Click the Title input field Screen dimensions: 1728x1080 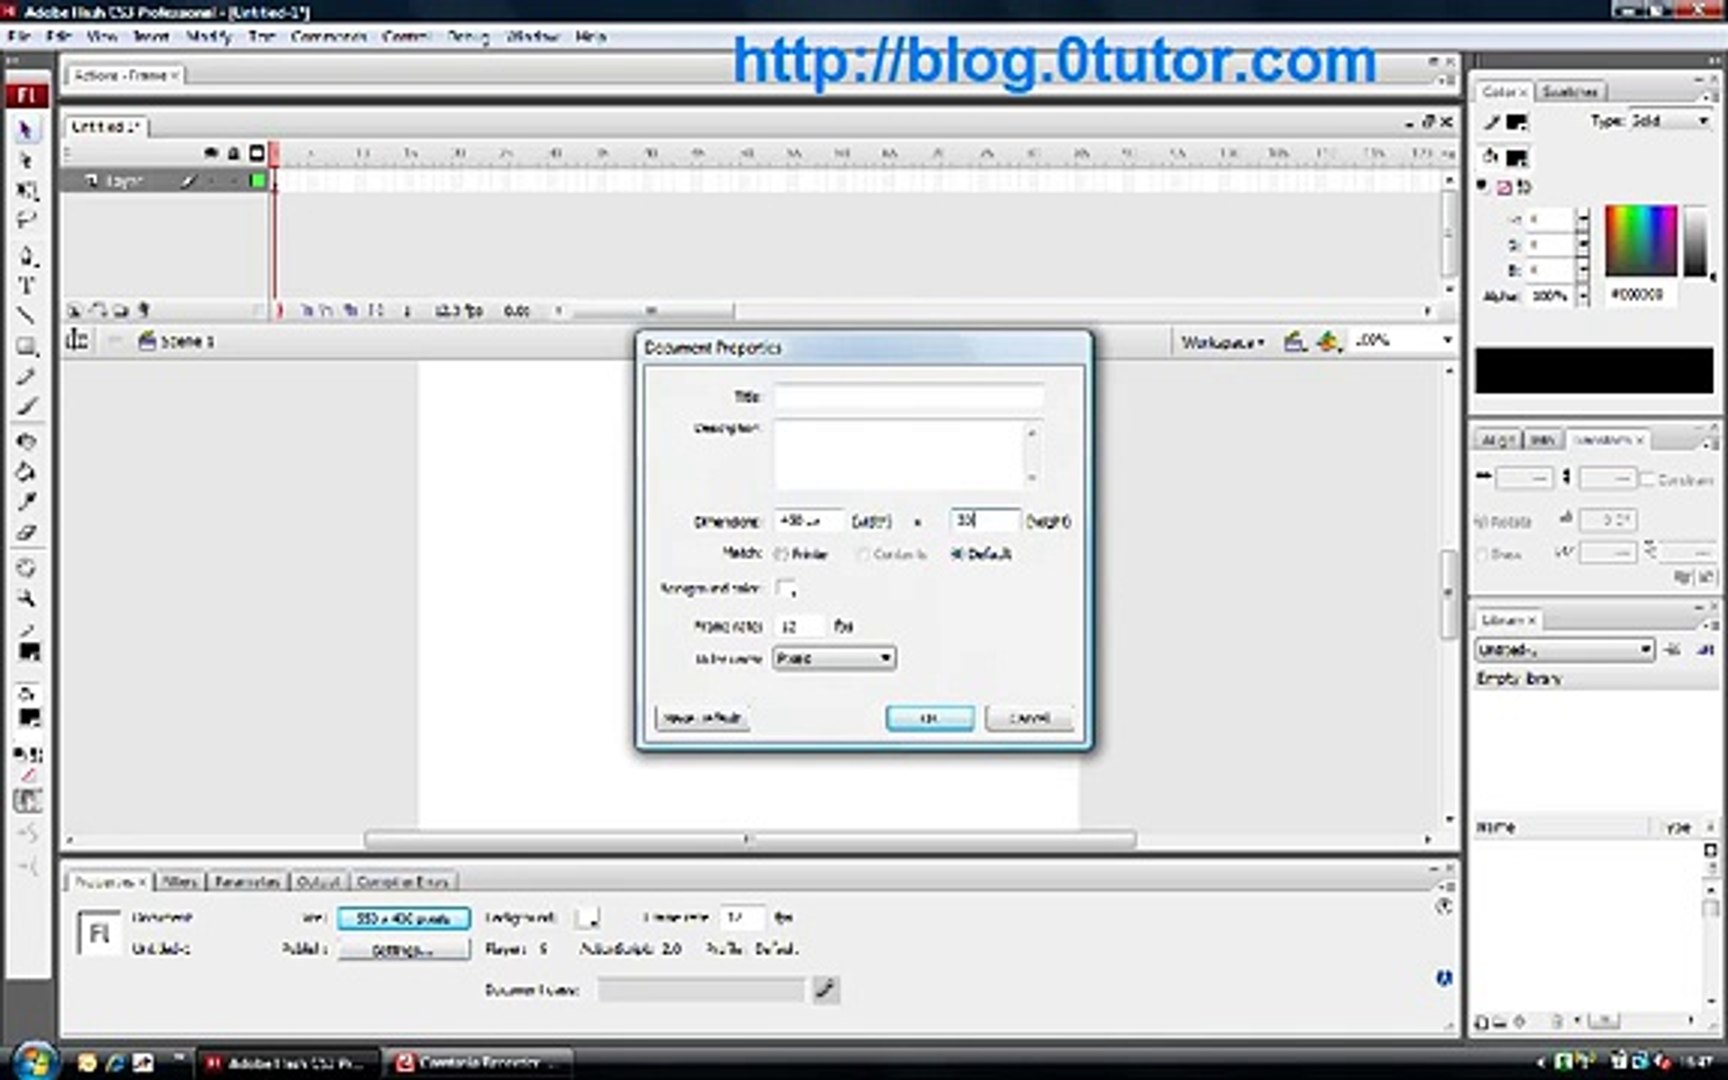[908, 397]
